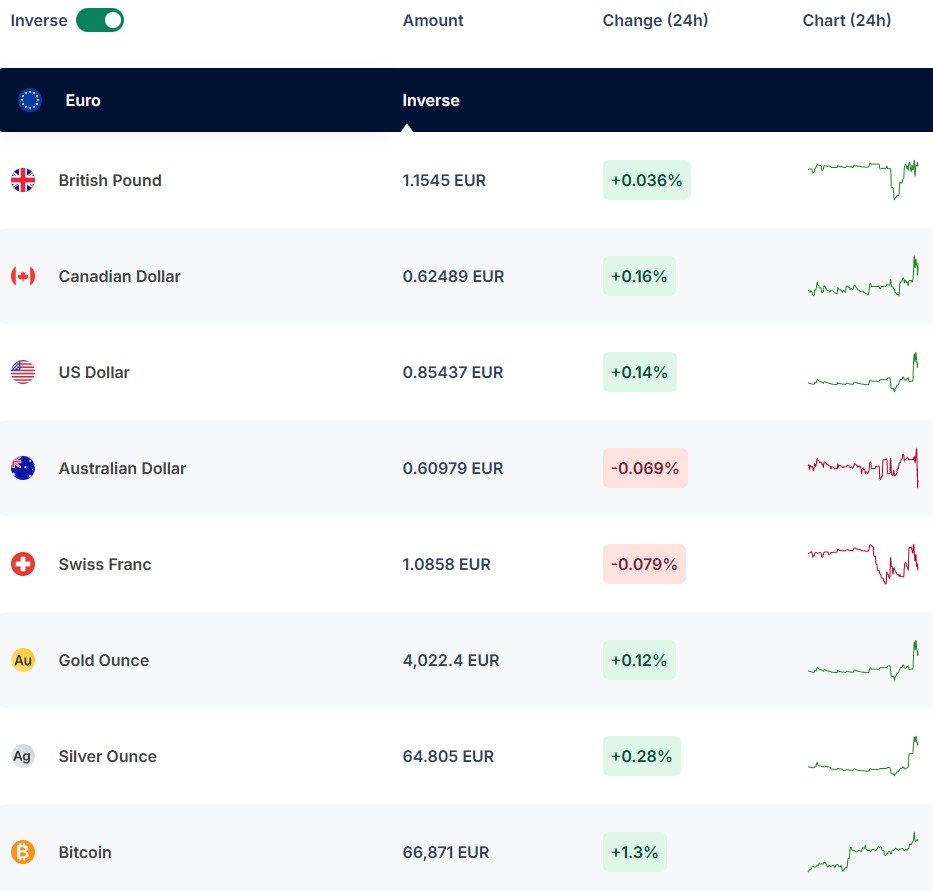Click the British Pound flag icon
Screen dimensions: 933x891
23,180
